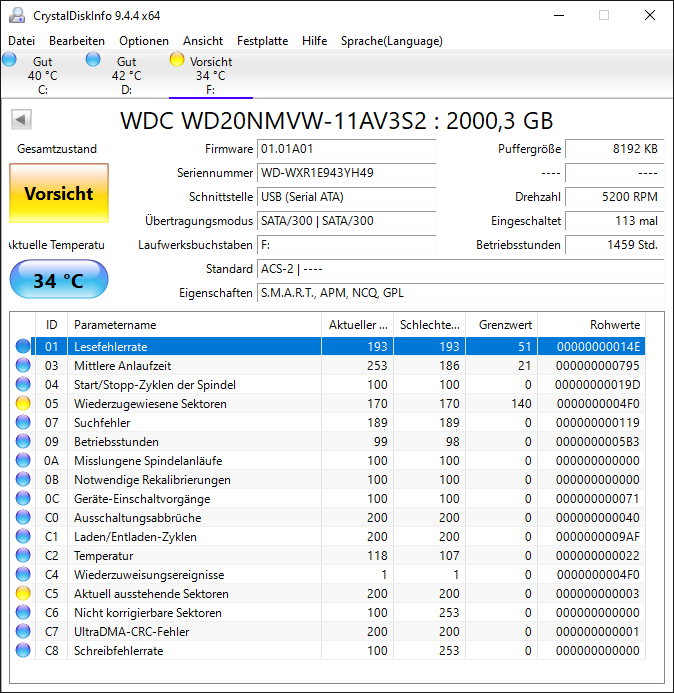Click yellow icon of Aktuell ausstehende Sektoren row

pos(23,593)
